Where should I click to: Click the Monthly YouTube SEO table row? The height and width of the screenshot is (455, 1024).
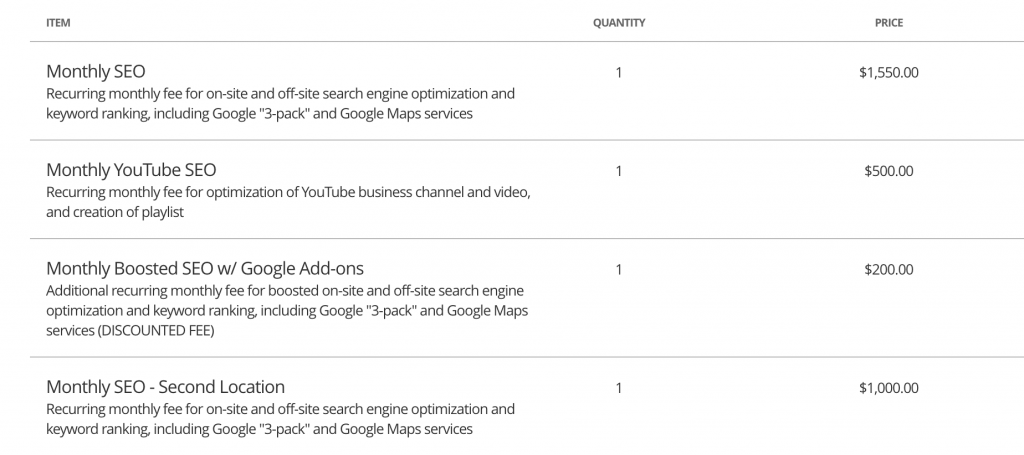(x=527, y=189)
